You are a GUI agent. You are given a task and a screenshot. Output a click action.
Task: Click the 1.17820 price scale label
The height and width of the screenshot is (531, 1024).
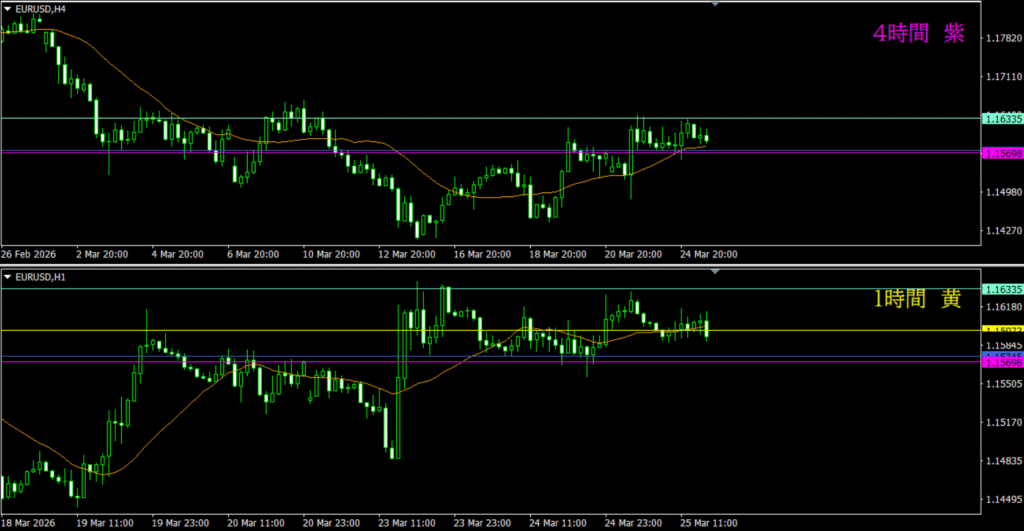(x=1002, y=38)
